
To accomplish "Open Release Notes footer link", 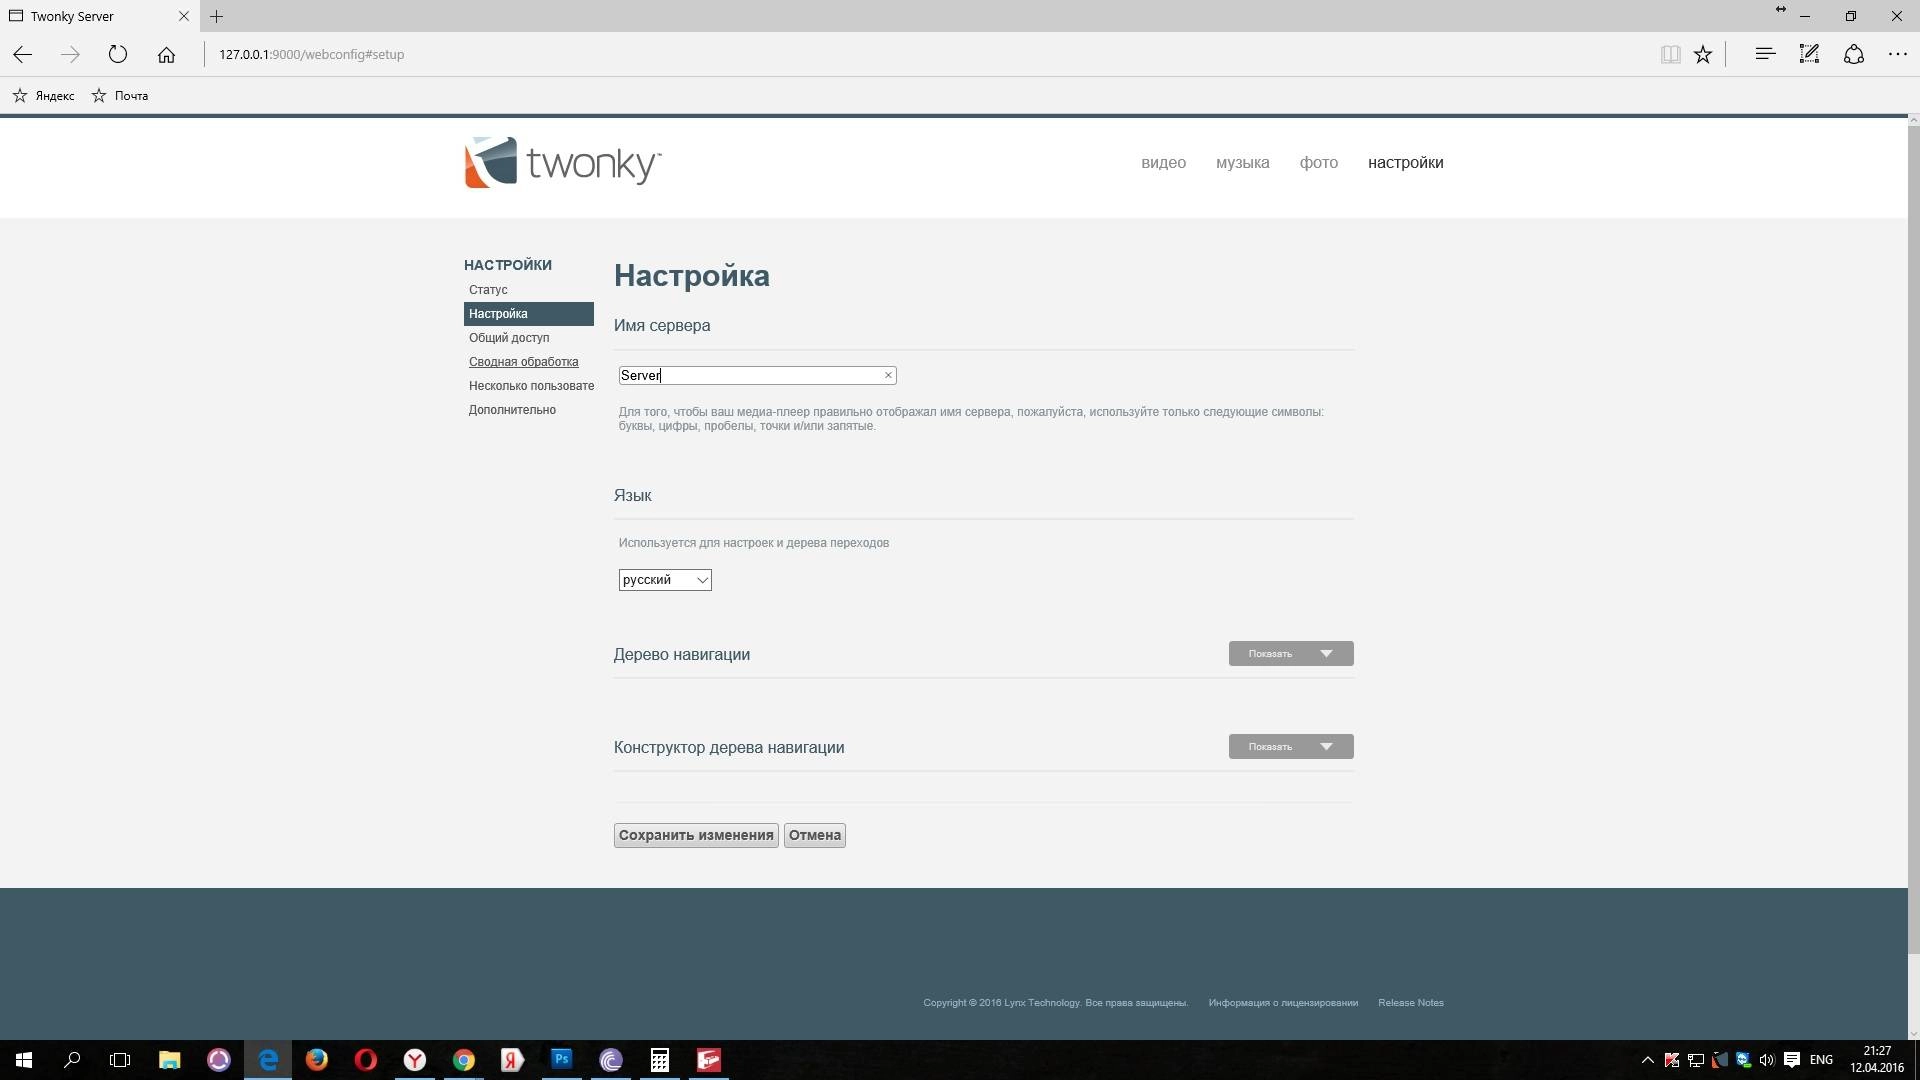I will 1411,1002.
